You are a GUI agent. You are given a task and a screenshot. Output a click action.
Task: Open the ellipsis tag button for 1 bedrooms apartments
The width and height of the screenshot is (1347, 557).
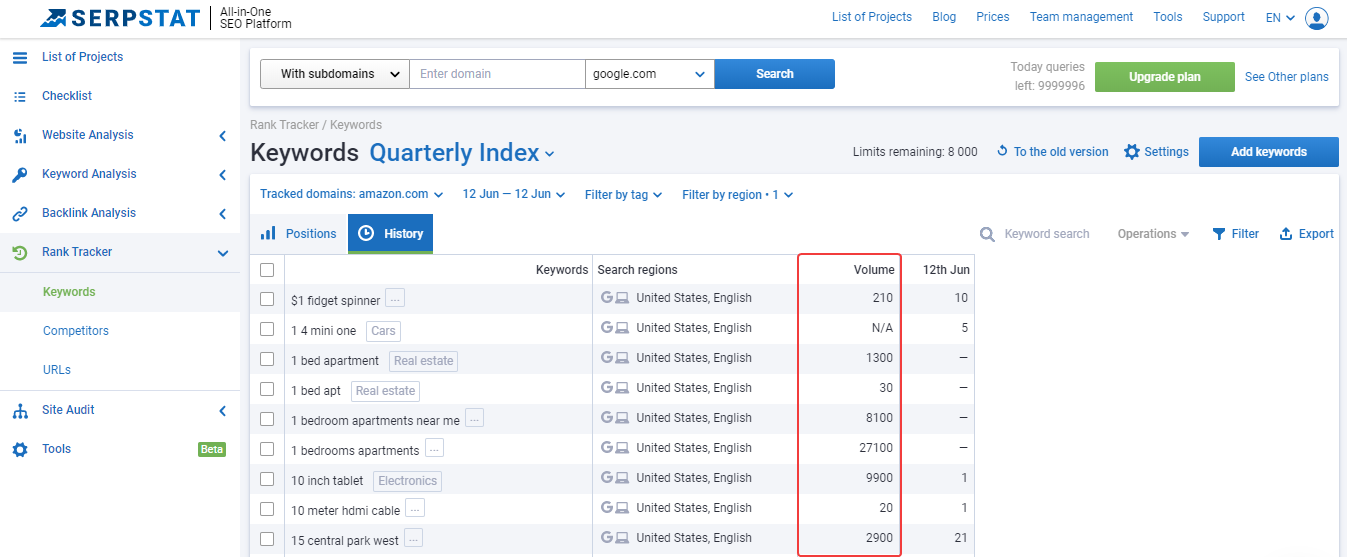[x=434, y=448]
